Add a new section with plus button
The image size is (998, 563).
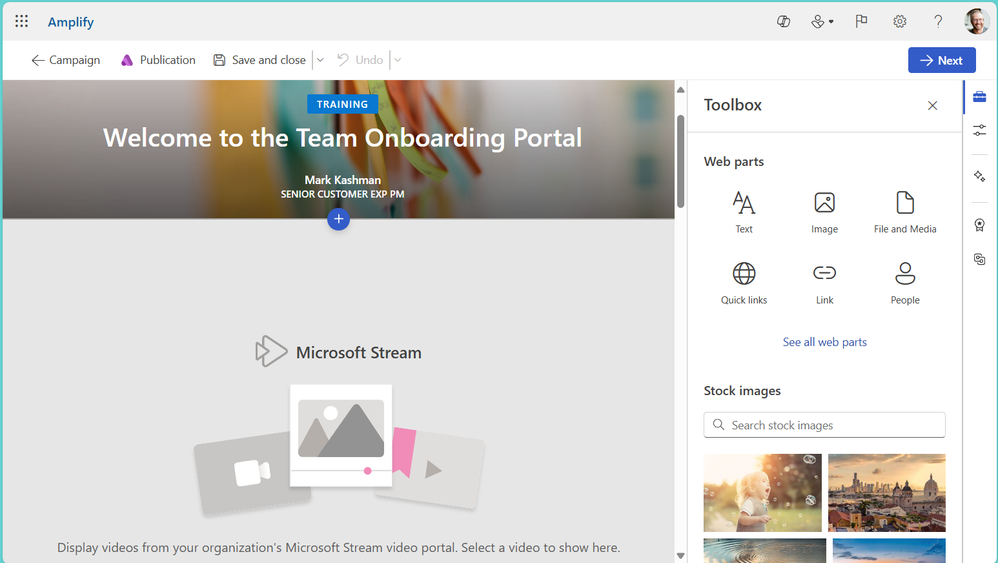click(x=339, y=219)
